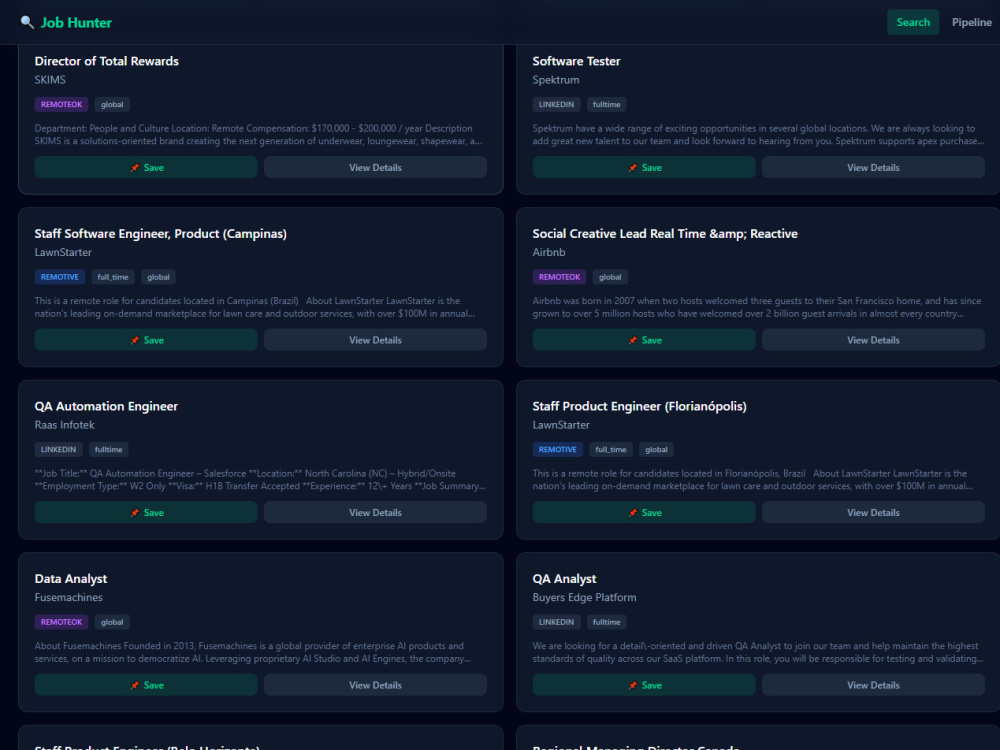Click LINKEDIN tag on Buyers Edge Platform card
The width and height of the screenshot is (1000, 750).
click(x=556, y=622)
